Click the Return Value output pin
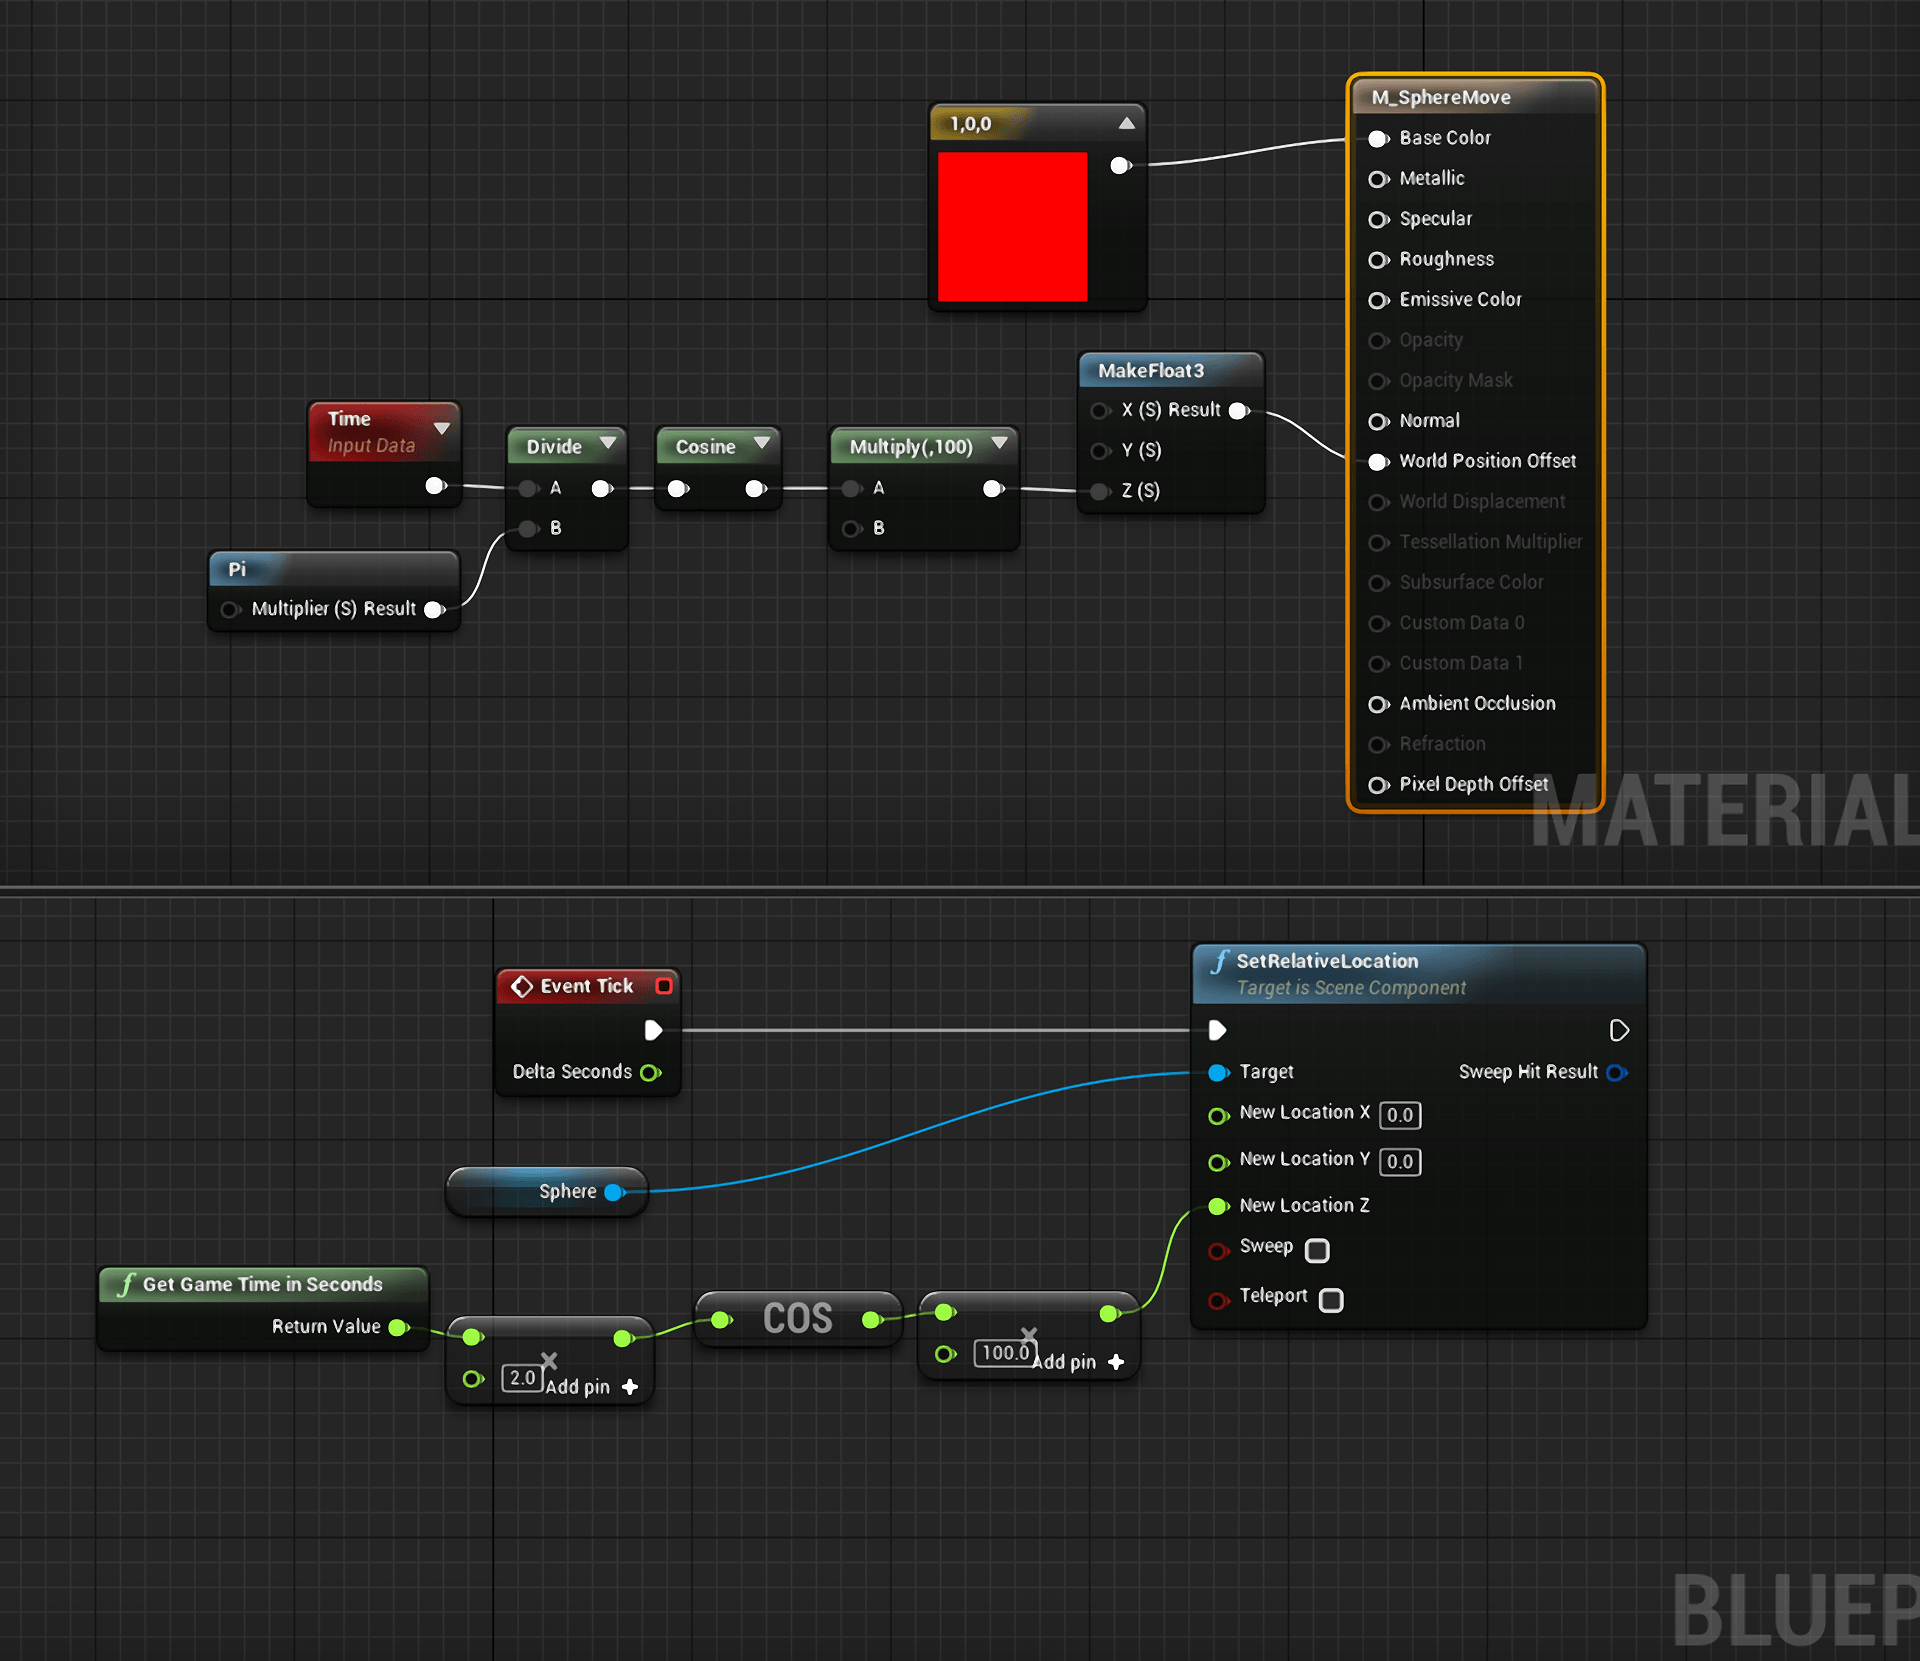The height and width of the screenshot is (1661, 1920). pos(399,1327)
